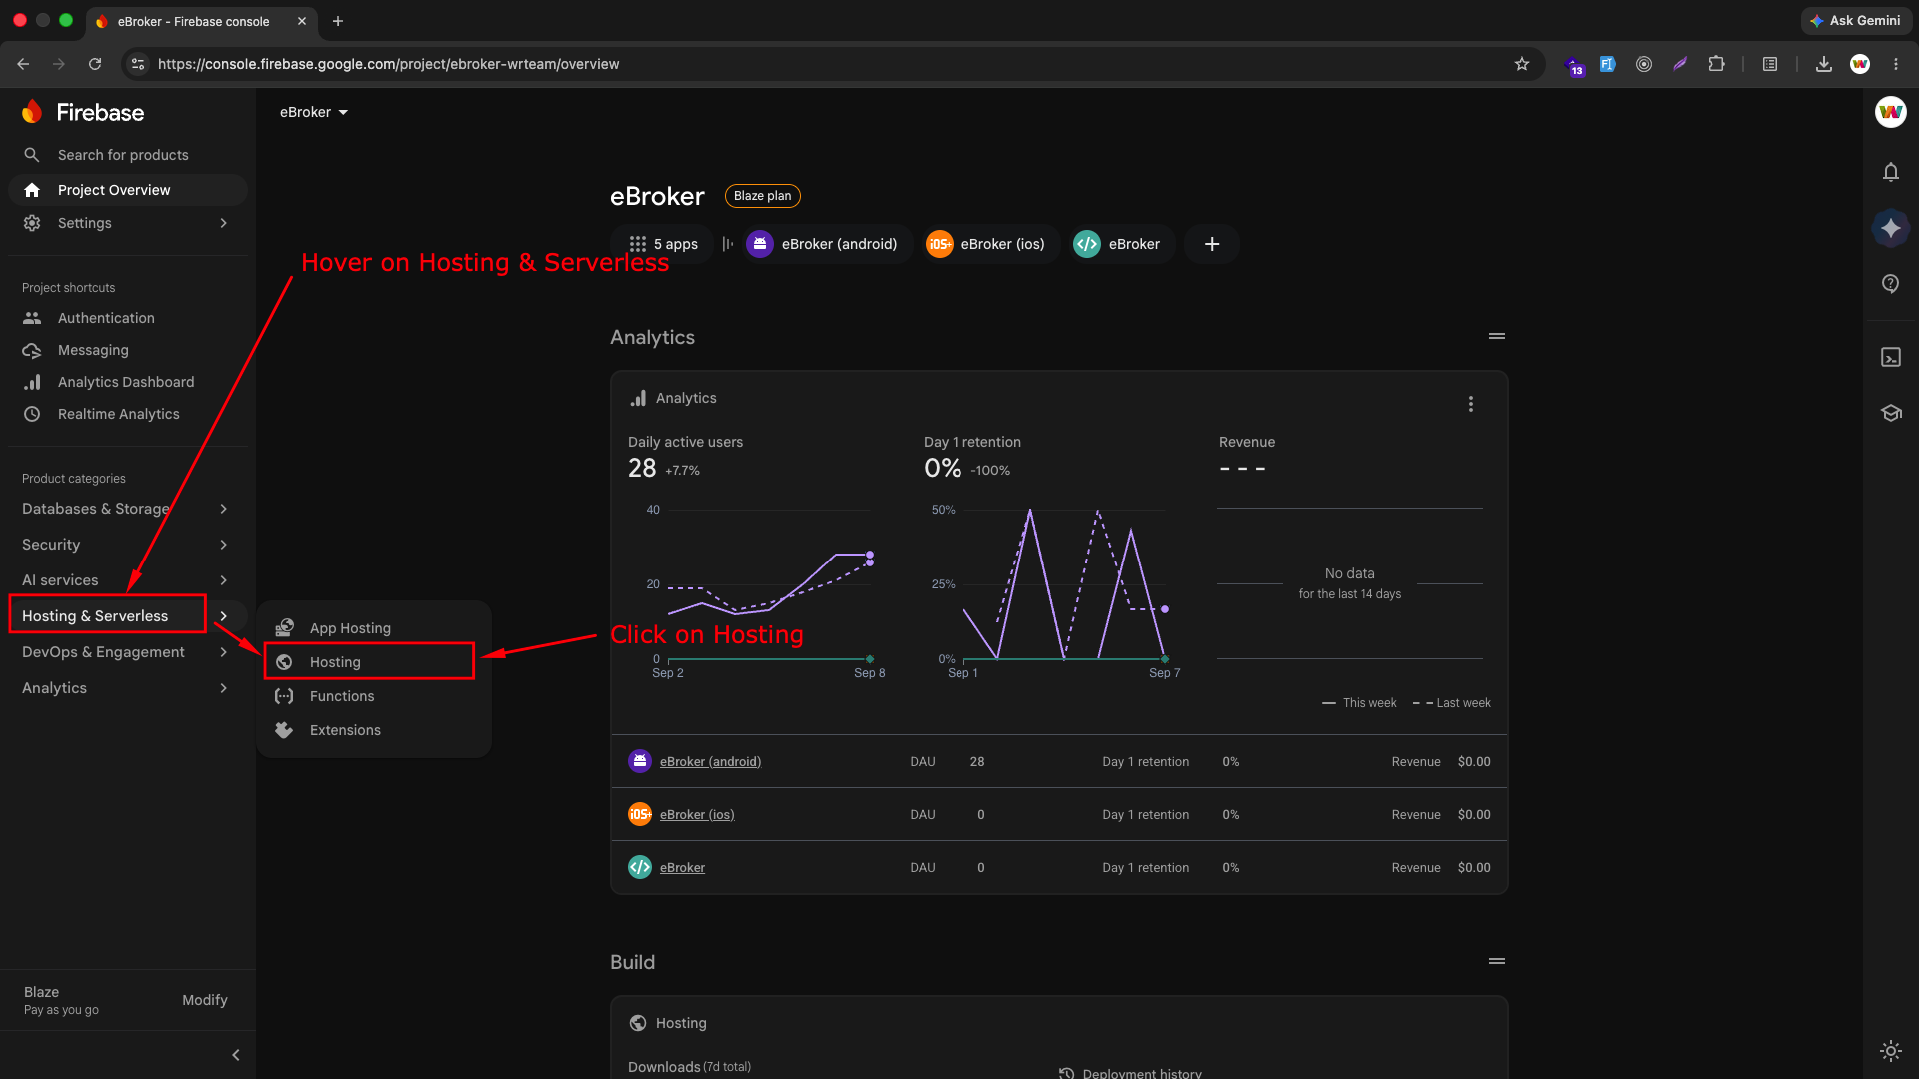Click the browser extensions puzzle icon
Screen dimensions: 1919x1079
(x=1716, y=64)
